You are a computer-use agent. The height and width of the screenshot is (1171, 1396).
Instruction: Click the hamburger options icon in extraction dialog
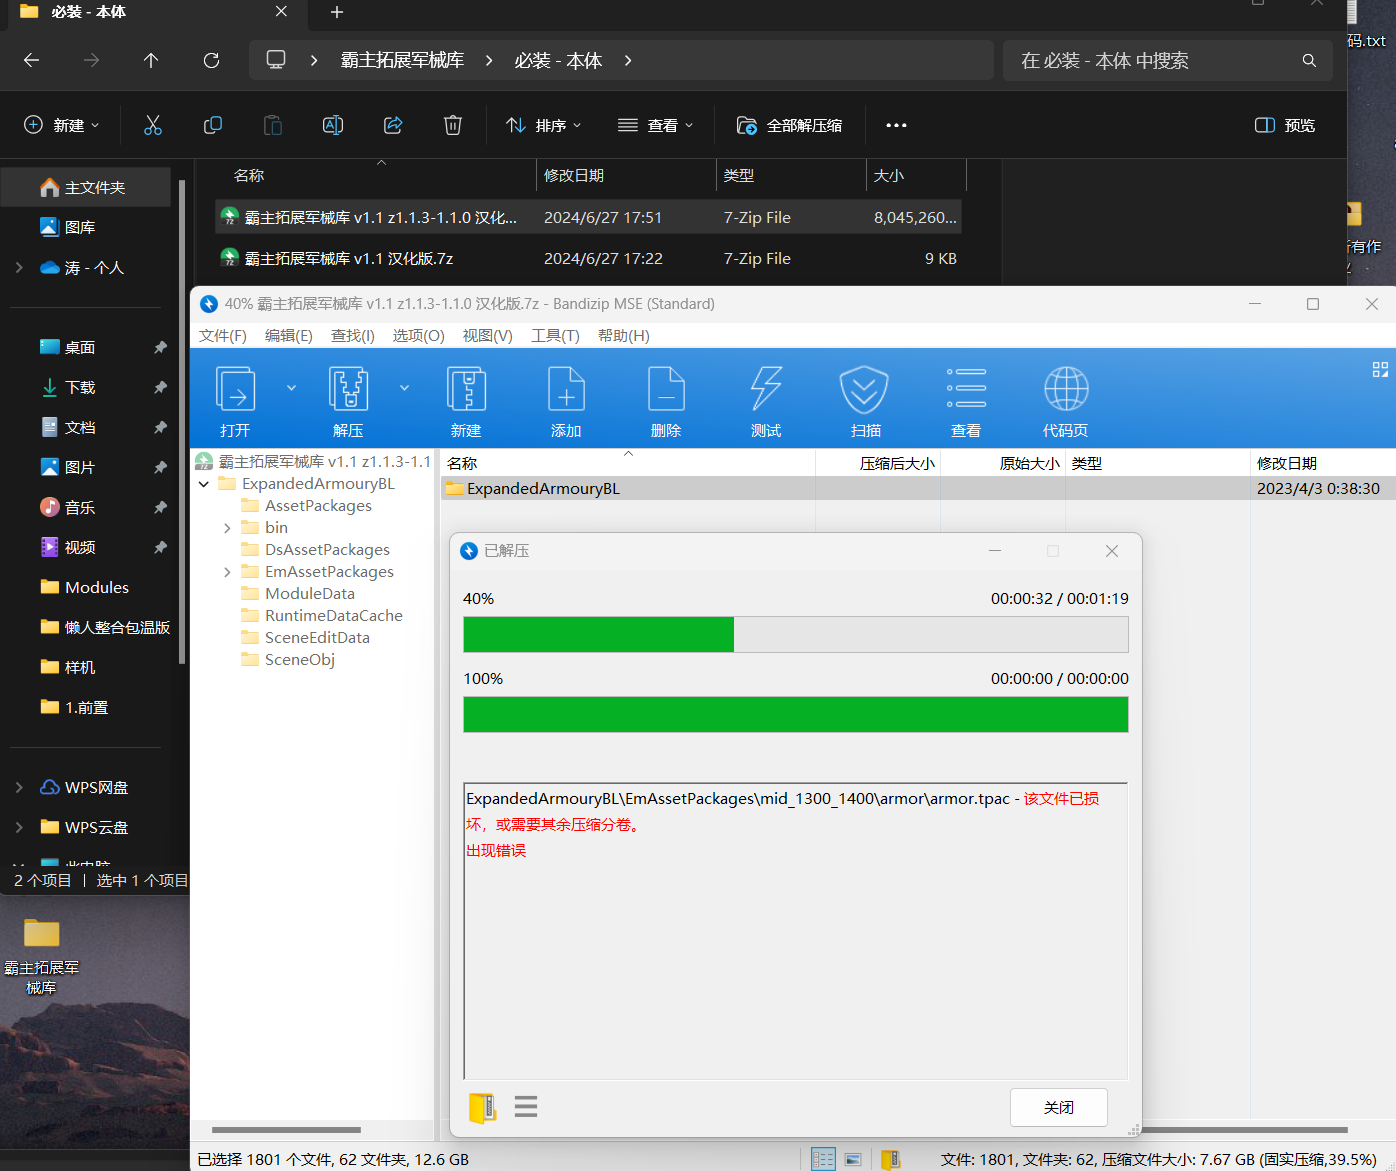point(526,1106)
